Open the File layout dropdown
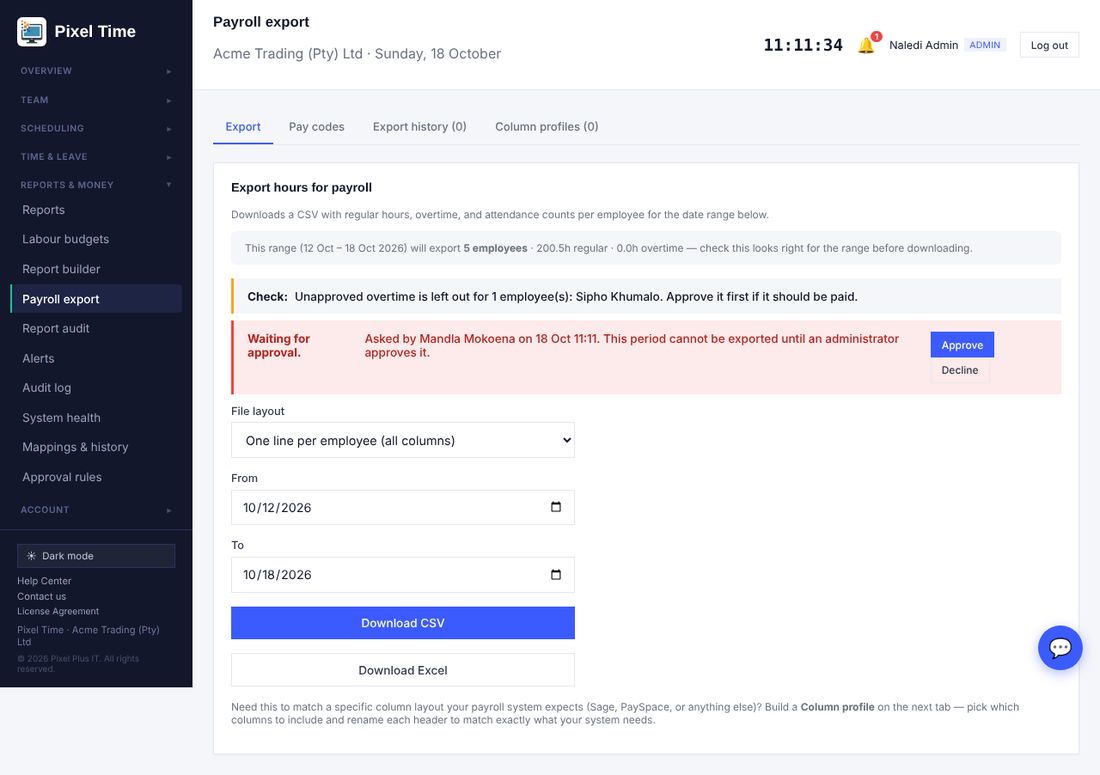The width and height of the screenshot is (1100, 775). 403,440
